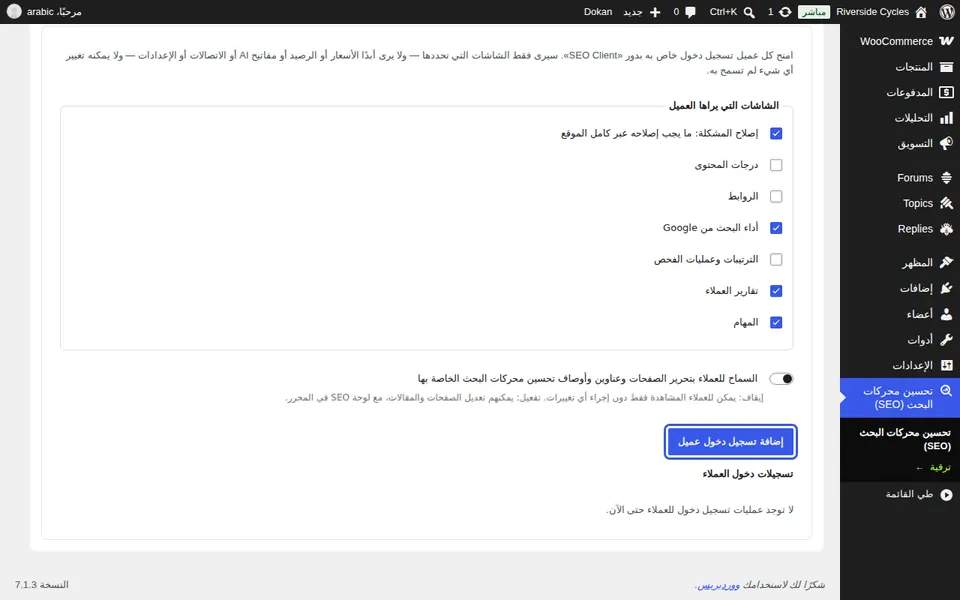Screen dimensions: 960x600
Task: Open the comments bubble icon
Action: 691,12
